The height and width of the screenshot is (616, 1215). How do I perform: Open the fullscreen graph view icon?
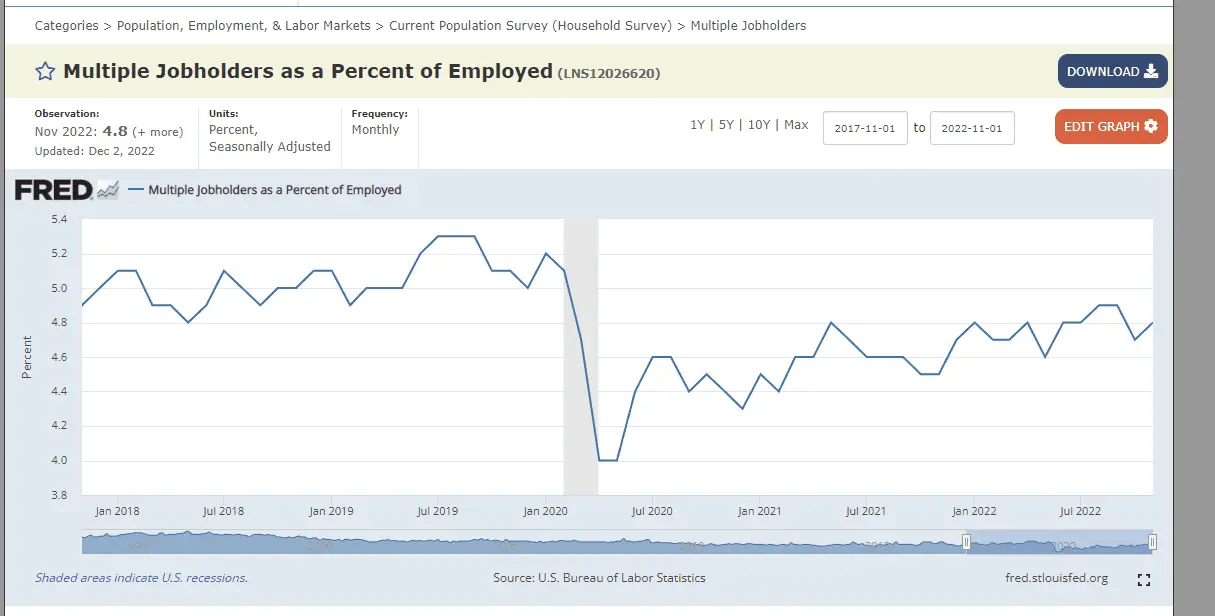(1145, 580)
